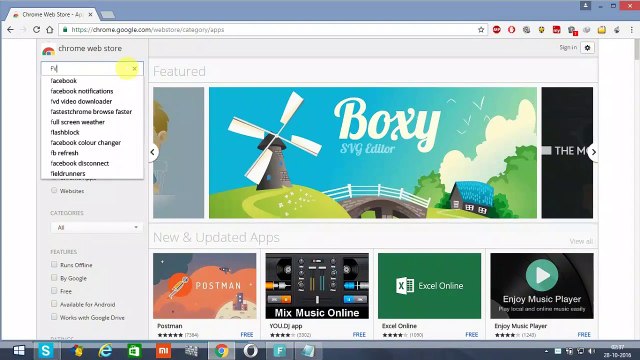
Task: Show the next featured banner
Action: click(593, 152)
